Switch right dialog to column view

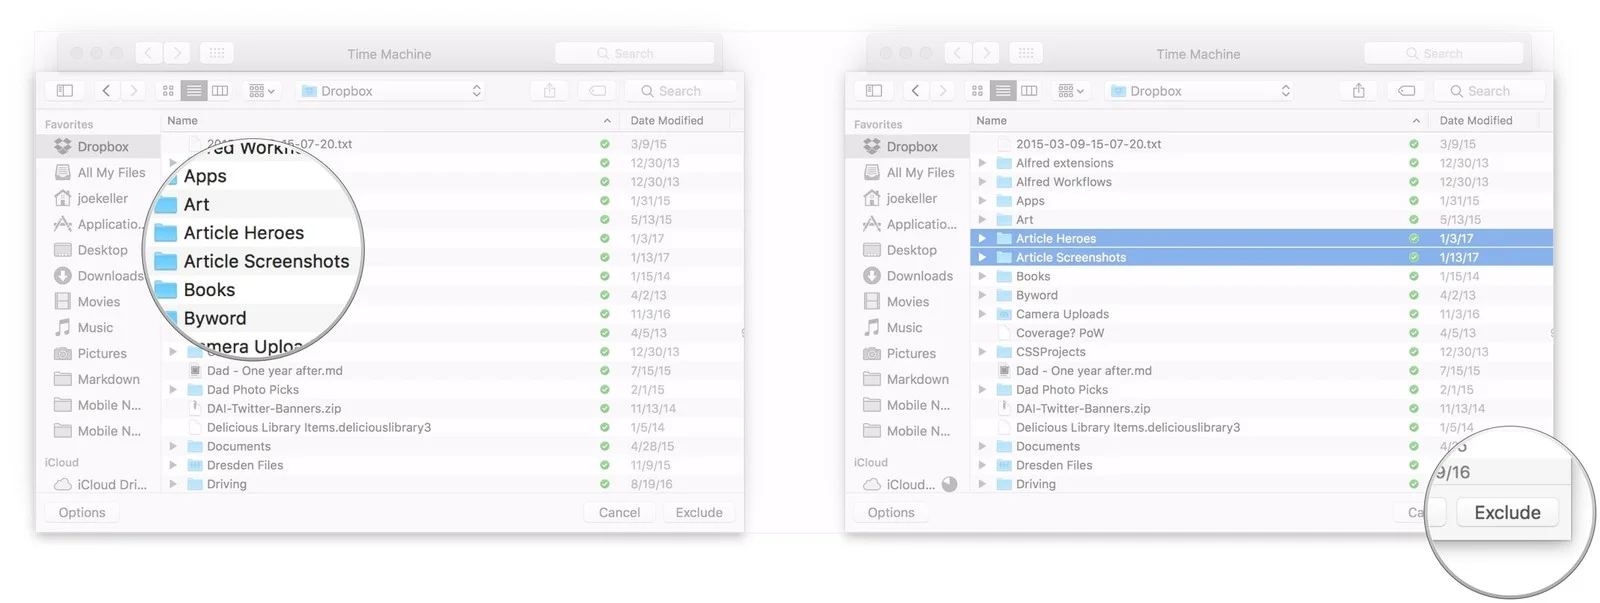[1029, 91]
